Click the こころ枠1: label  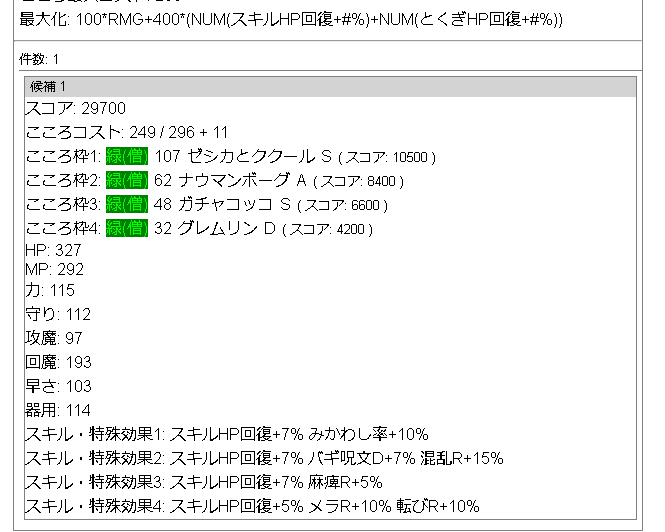click(64, 157)
